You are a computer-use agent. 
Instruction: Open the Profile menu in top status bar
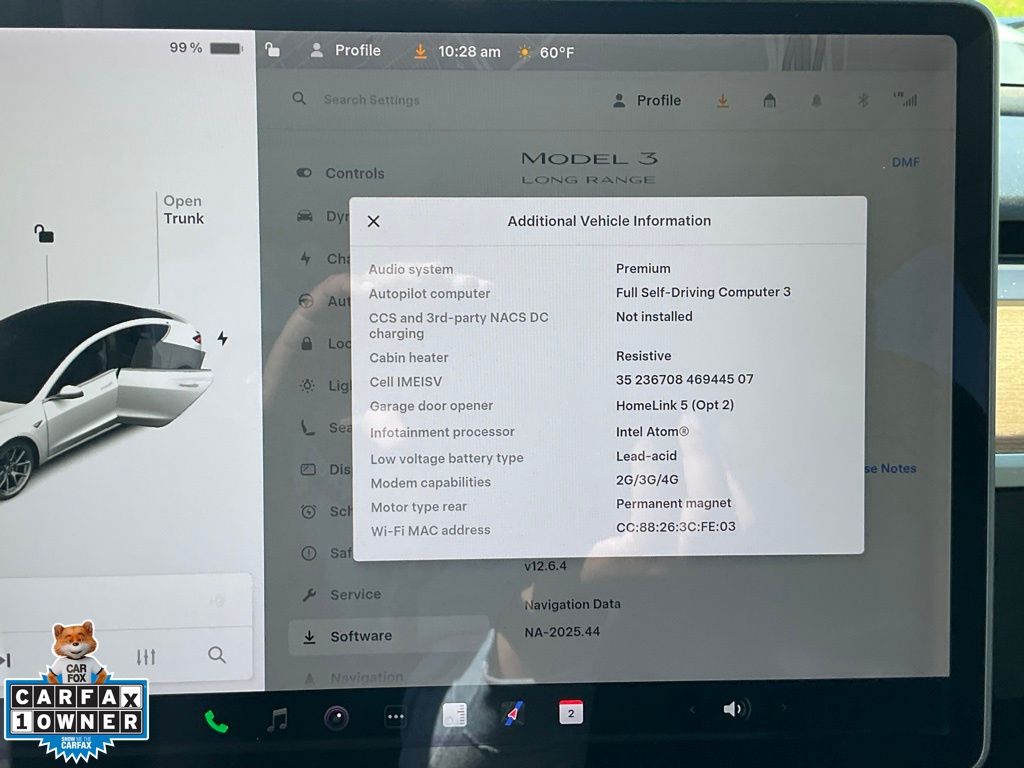tap(346, 50)
